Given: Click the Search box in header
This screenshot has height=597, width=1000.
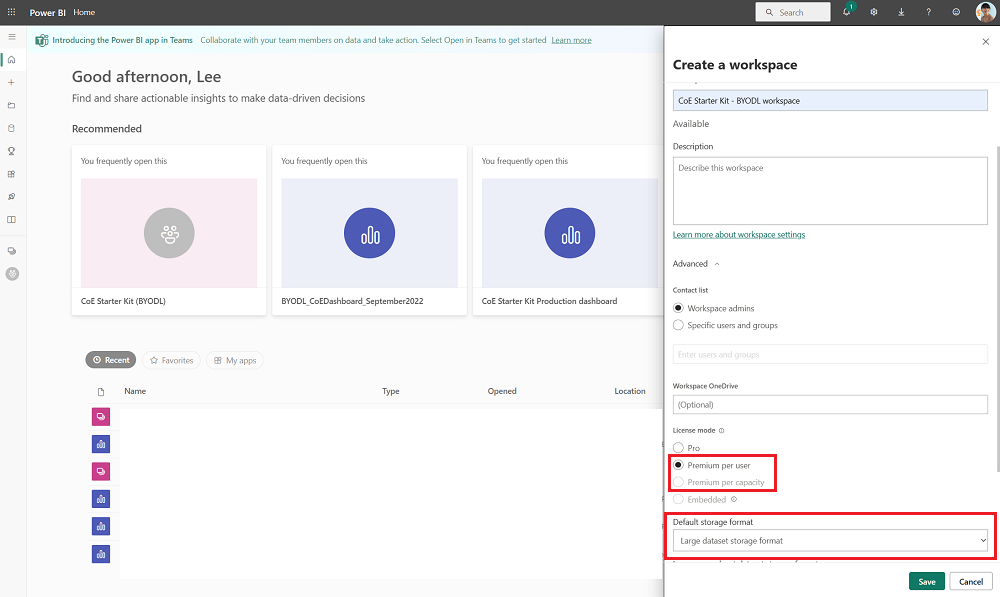Looking at the screenshot, I should click(793, 12).
